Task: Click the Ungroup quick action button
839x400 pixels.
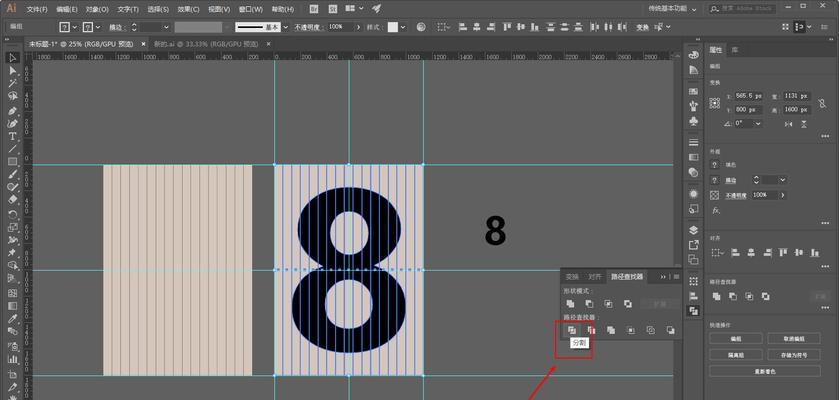Action: (794, 339)
